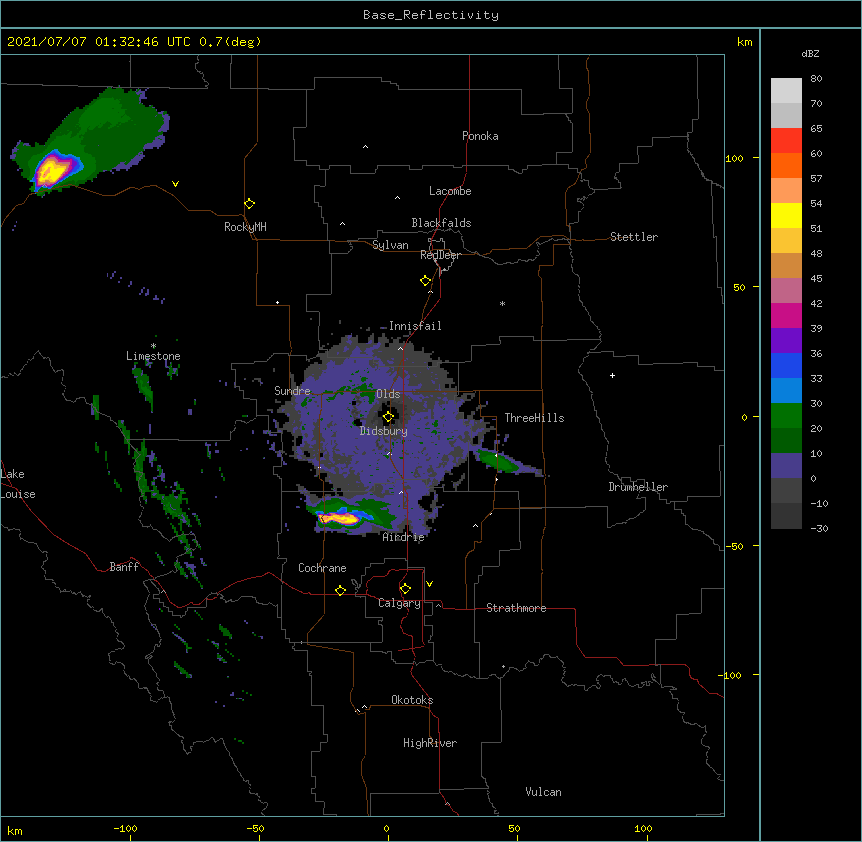Click the white plus marker north of Drumheller

pos(612,375)
